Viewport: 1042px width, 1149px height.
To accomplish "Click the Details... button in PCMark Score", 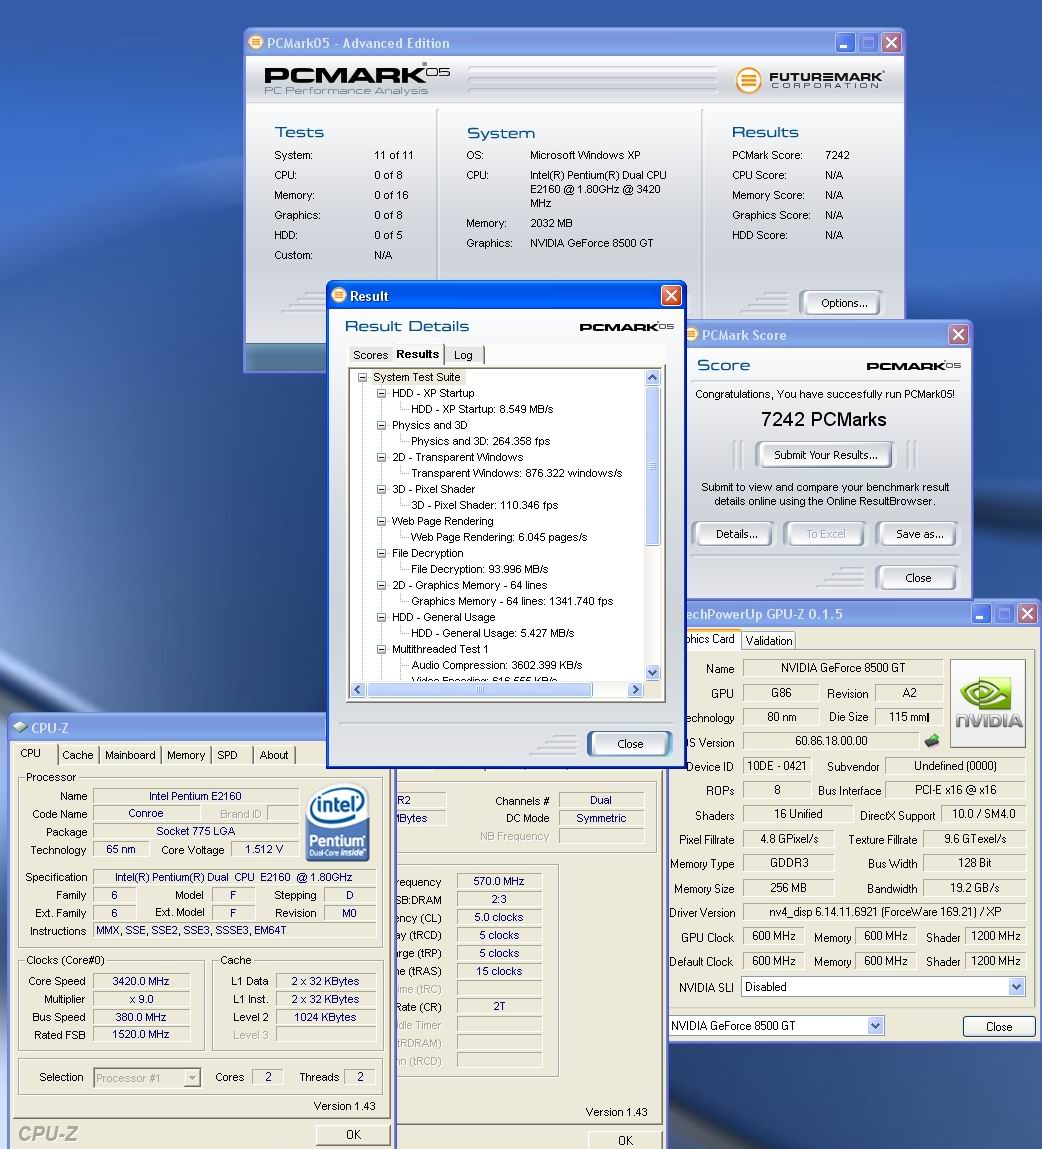I will 736,534.
